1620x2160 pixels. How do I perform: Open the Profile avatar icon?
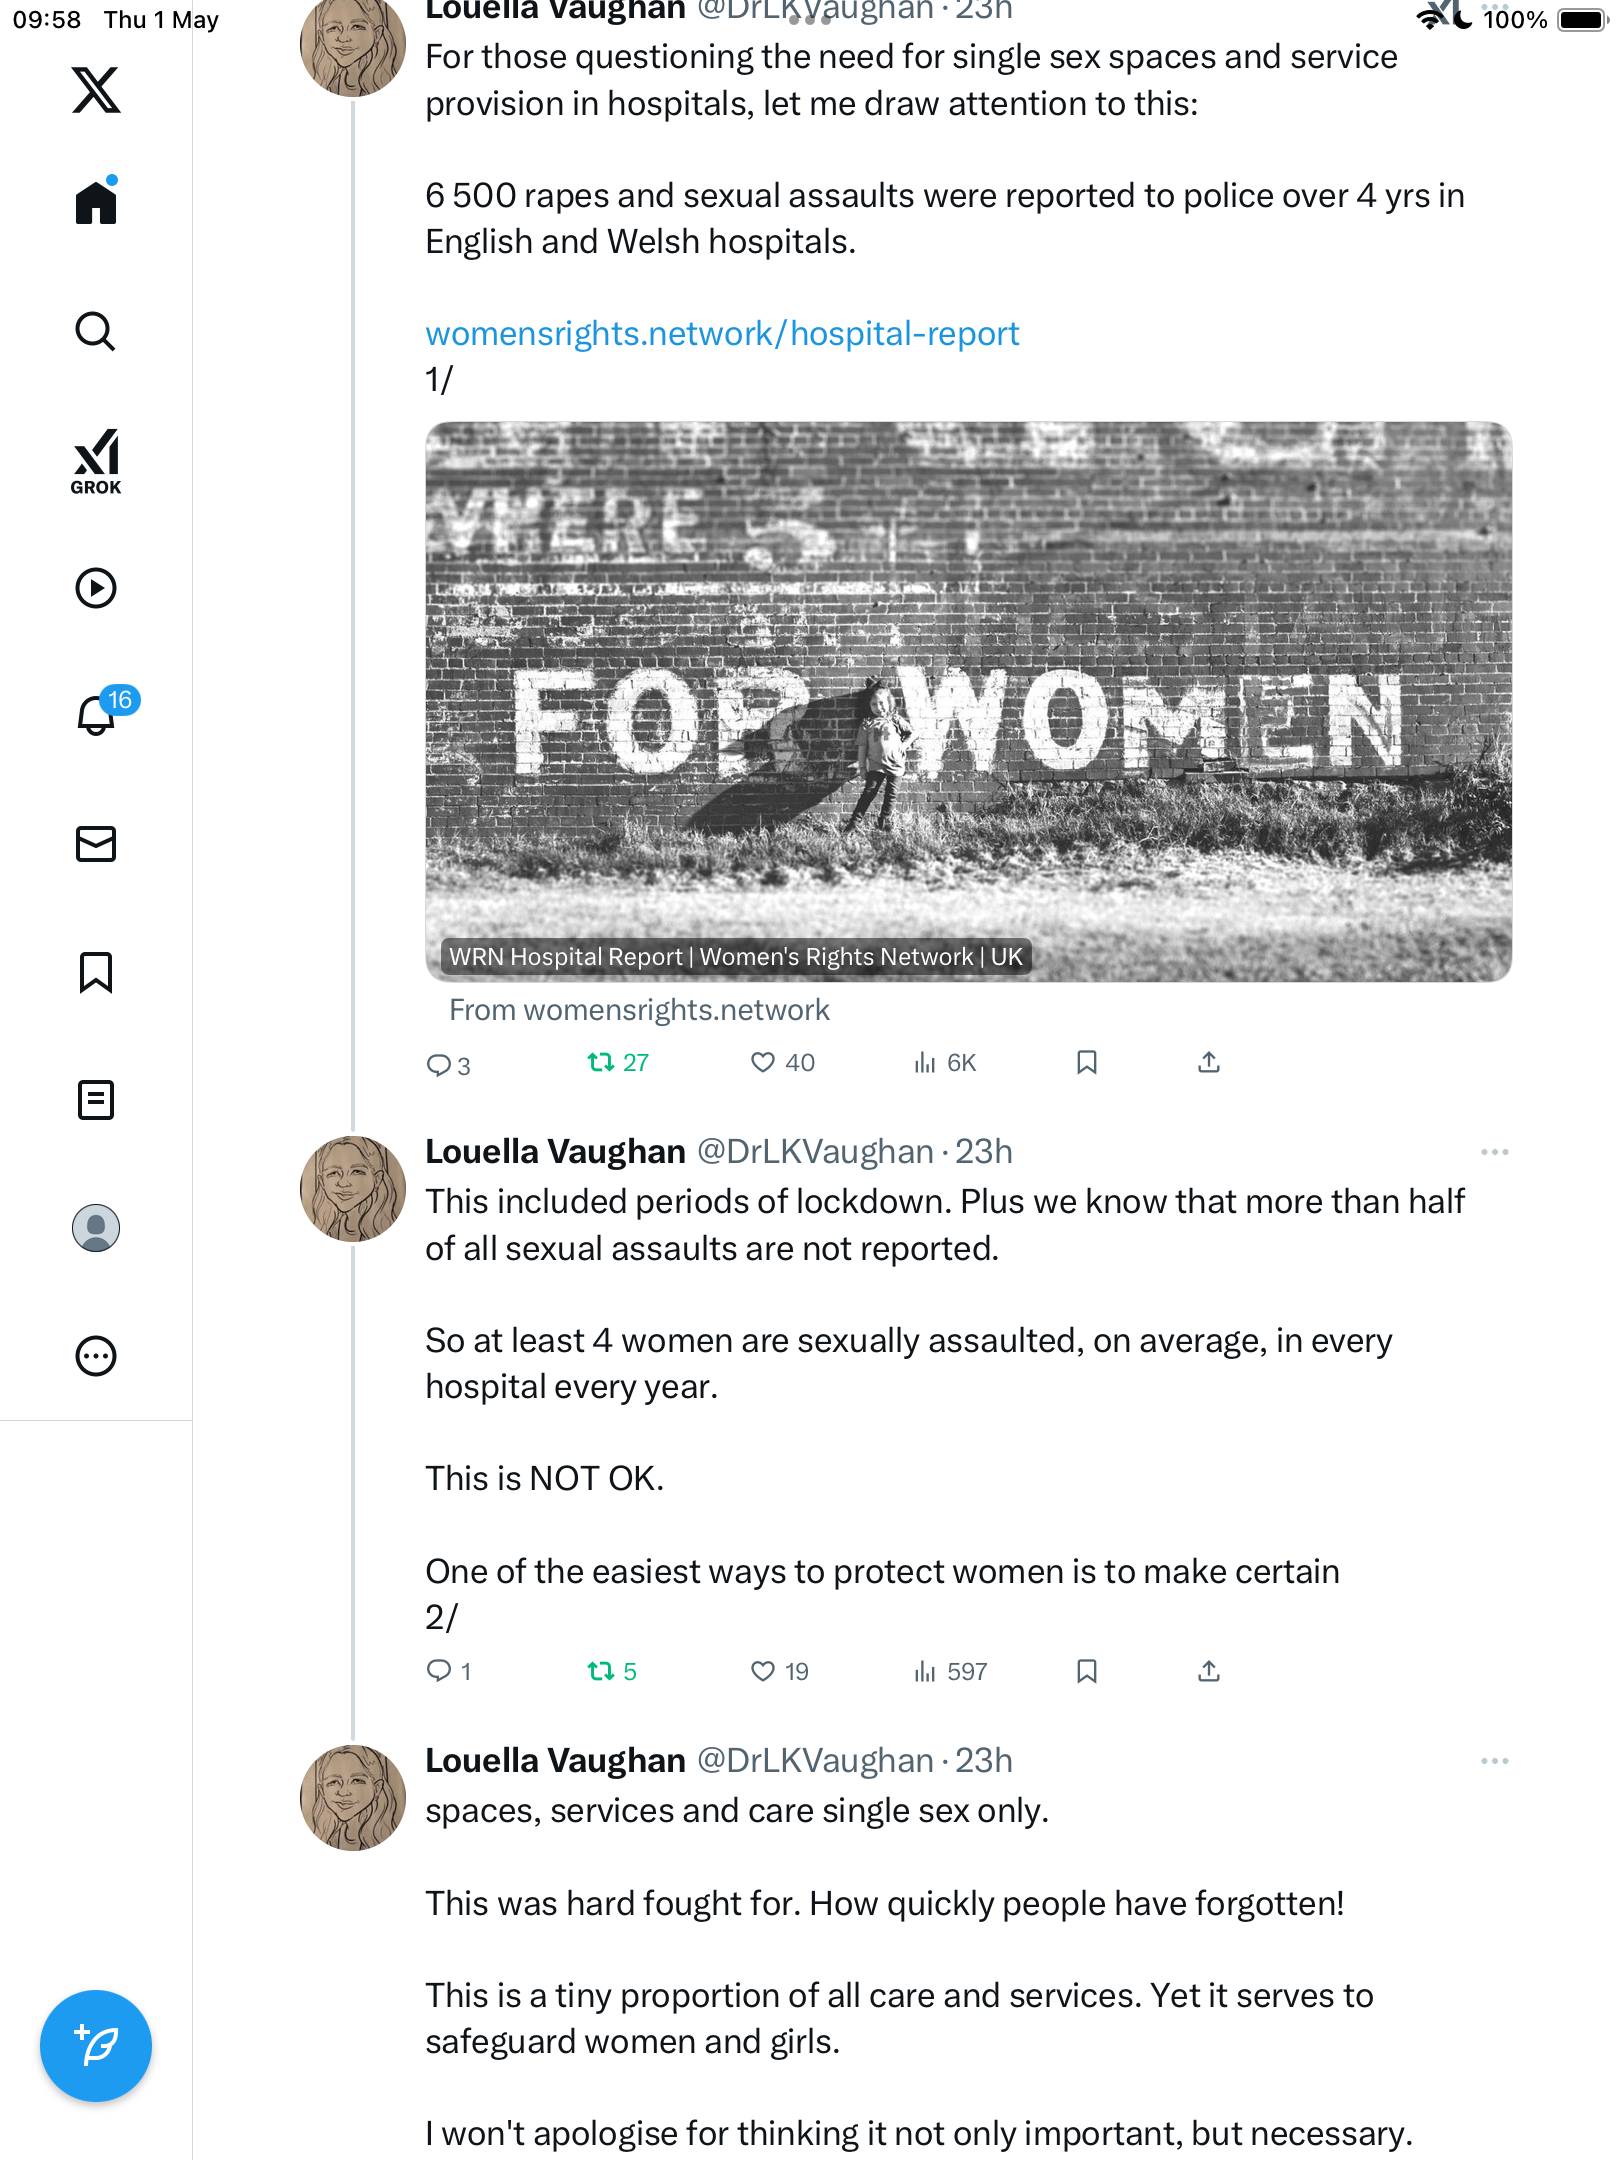(96, 1228)
